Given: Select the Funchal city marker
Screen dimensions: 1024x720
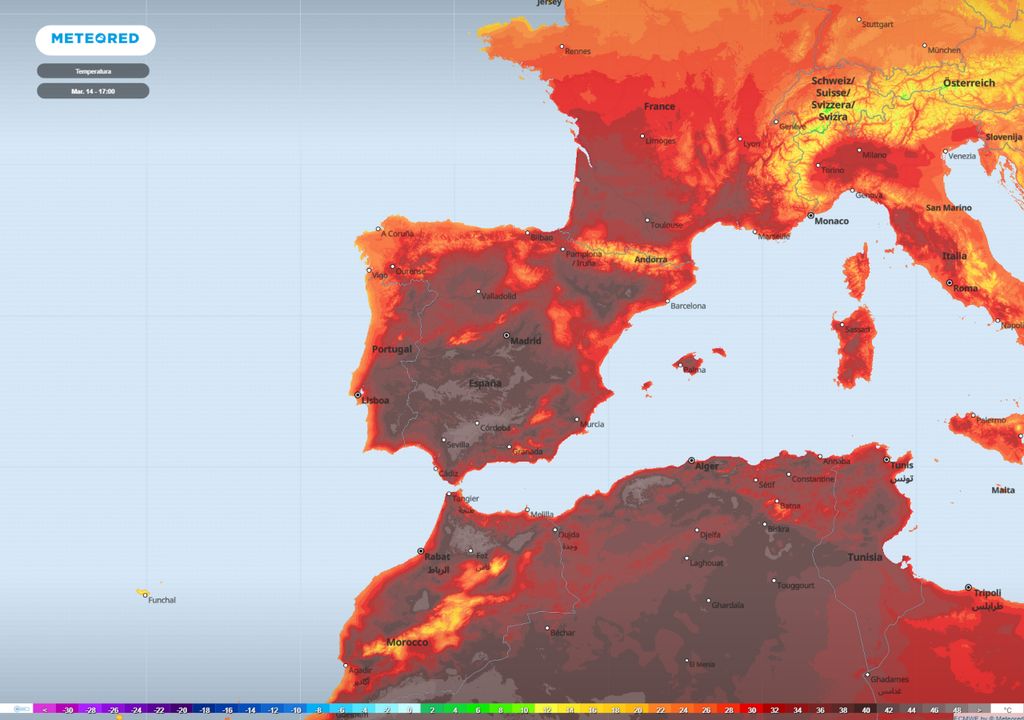Looking at the screenshot, I should [x=145, y=595].
